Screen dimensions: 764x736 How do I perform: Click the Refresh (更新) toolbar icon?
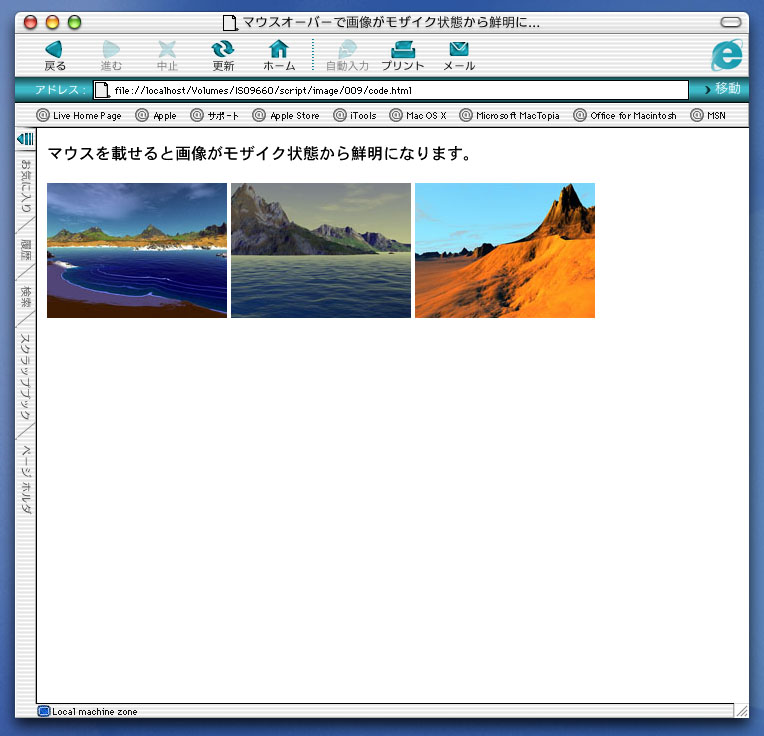[x=223, y=50]
